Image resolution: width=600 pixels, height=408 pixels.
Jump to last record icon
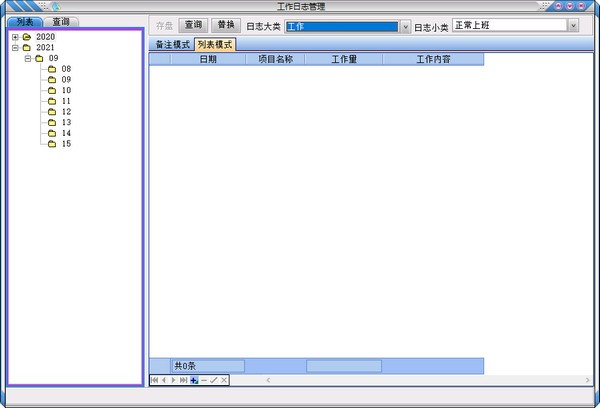183,380
